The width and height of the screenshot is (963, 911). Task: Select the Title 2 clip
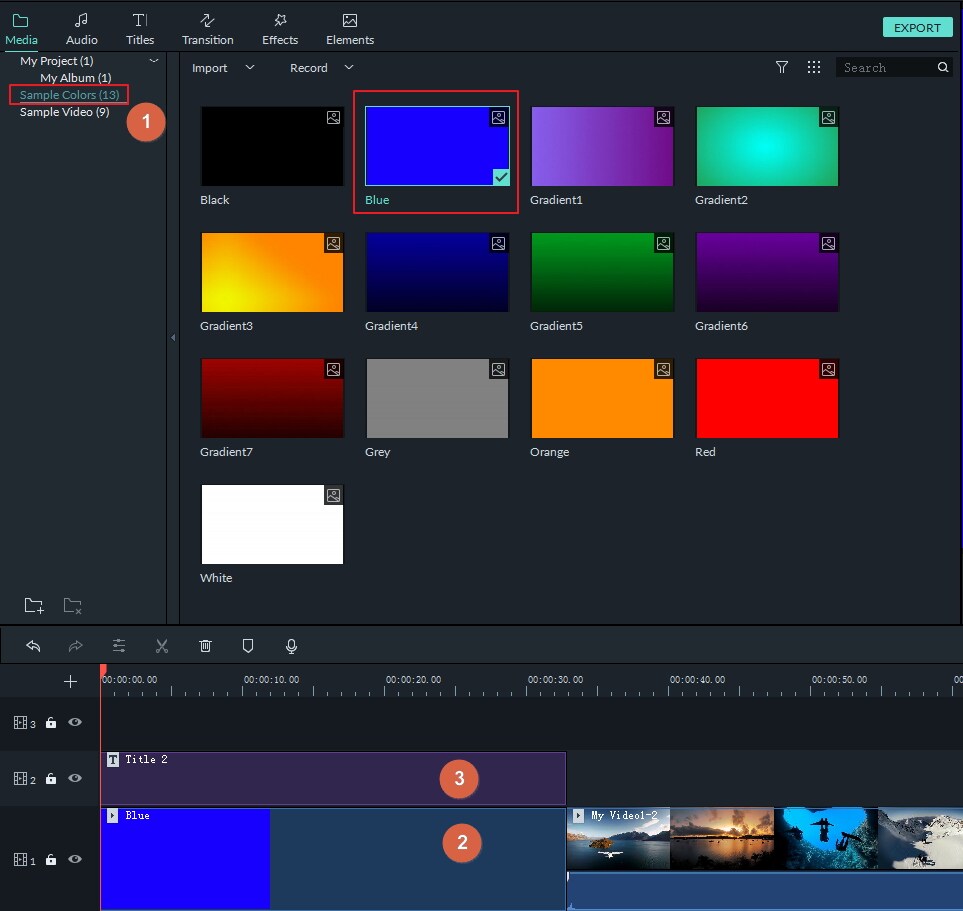333,778
